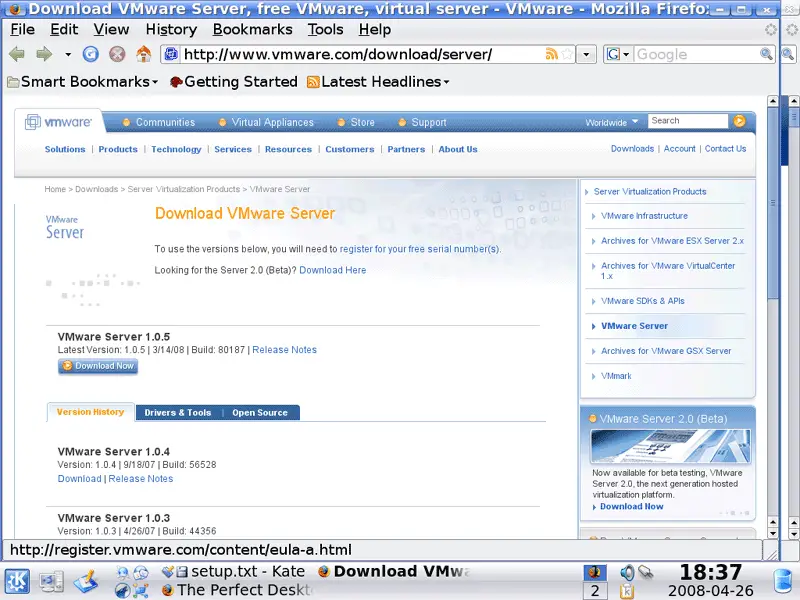Viewport: 800px width, 600px height.
Task: Click the search magnifier icon in Google box
Action: click(766, 54)
